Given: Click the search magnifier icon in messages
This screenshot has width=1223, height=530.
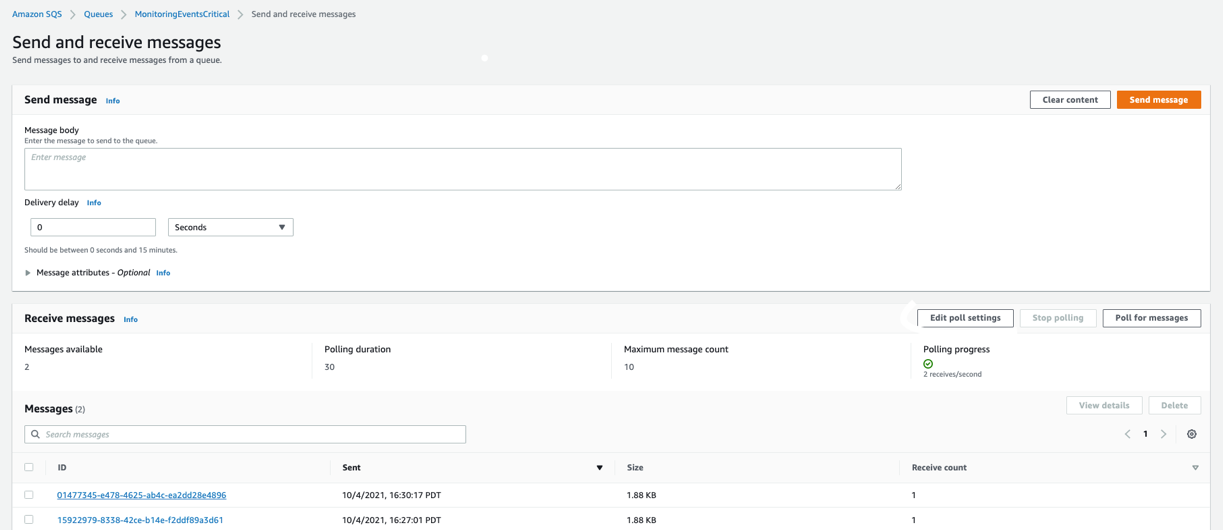Looking at the screenshot, I should click(36, 434).
